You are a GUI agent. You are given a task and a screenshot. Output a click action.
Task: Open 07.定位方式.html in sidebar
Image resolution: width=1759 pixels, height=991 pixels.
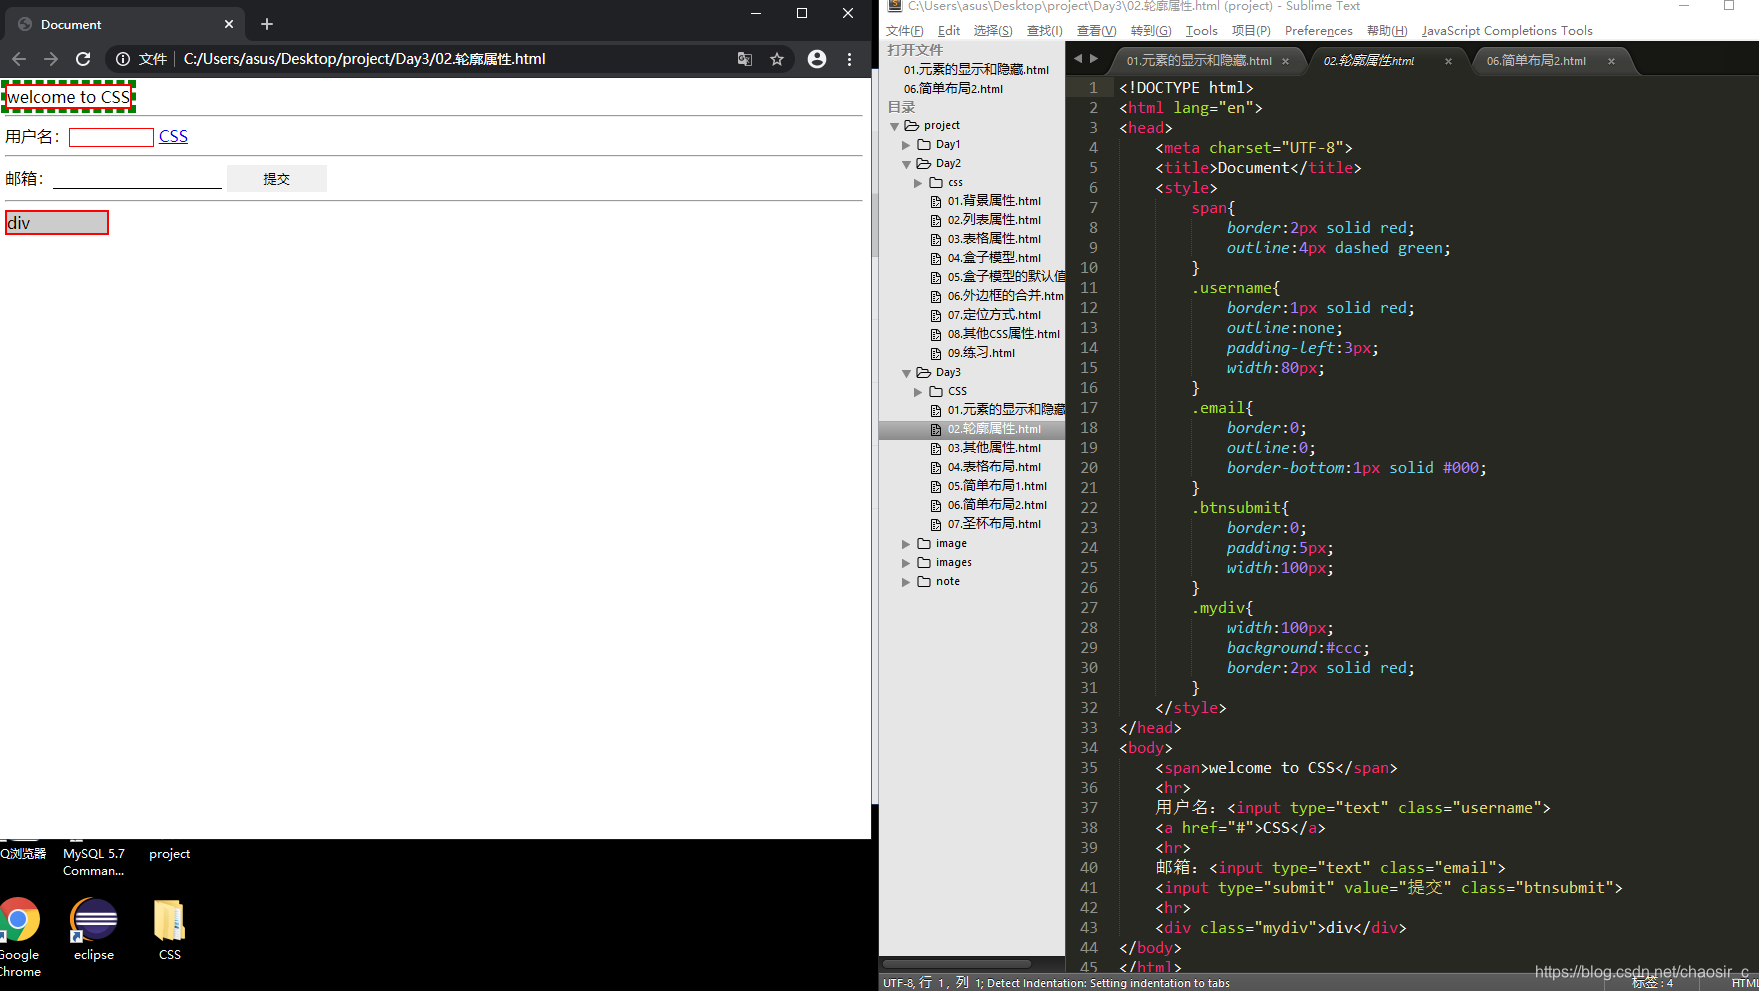click(x=994, y=315)
